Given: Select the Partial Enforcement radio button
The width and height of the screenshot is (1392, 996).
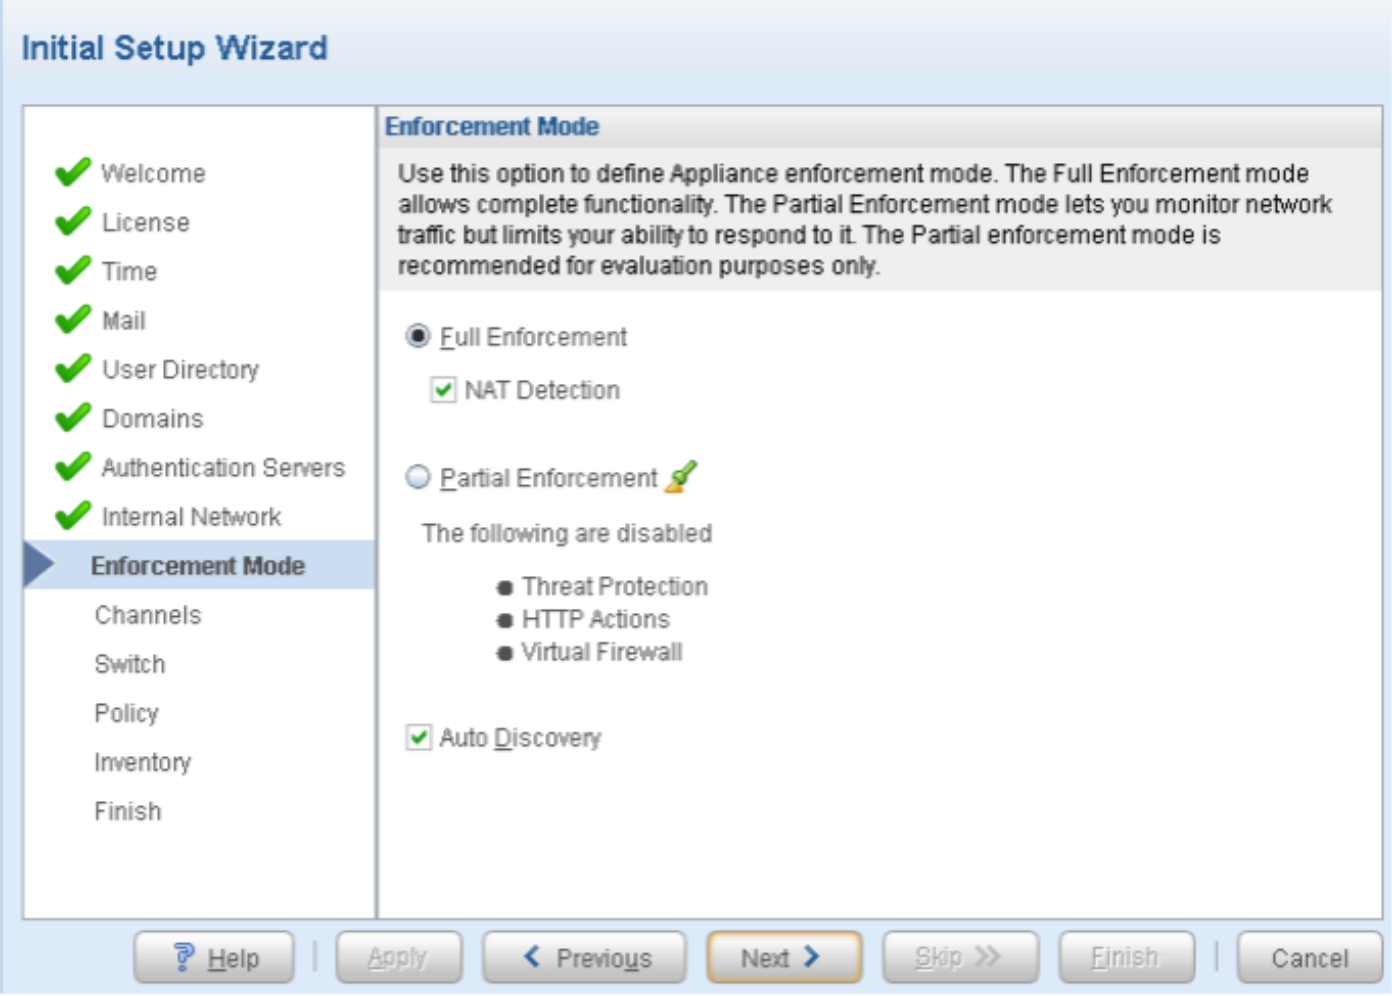Looking at the screenshot, I should tap(418, 477).
